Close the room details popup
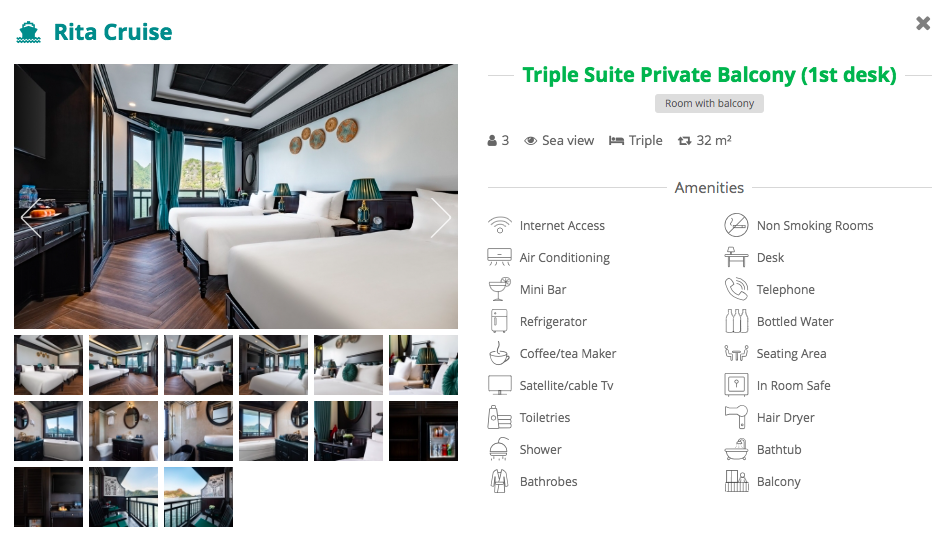 point(923,23)
